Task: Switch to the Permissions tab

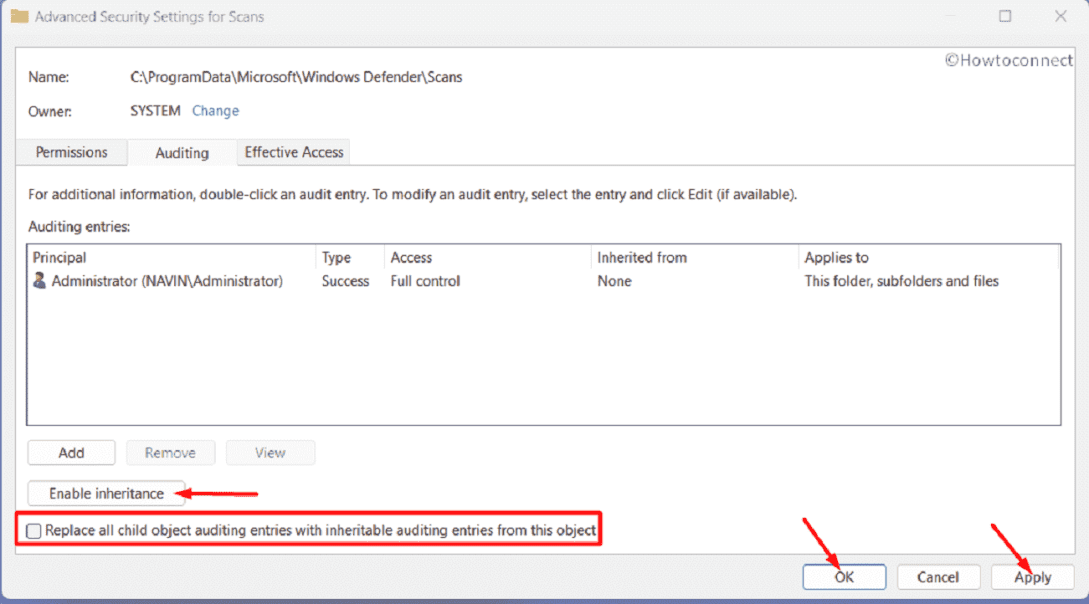Action: pyautogui.click(x=72, y=152)
